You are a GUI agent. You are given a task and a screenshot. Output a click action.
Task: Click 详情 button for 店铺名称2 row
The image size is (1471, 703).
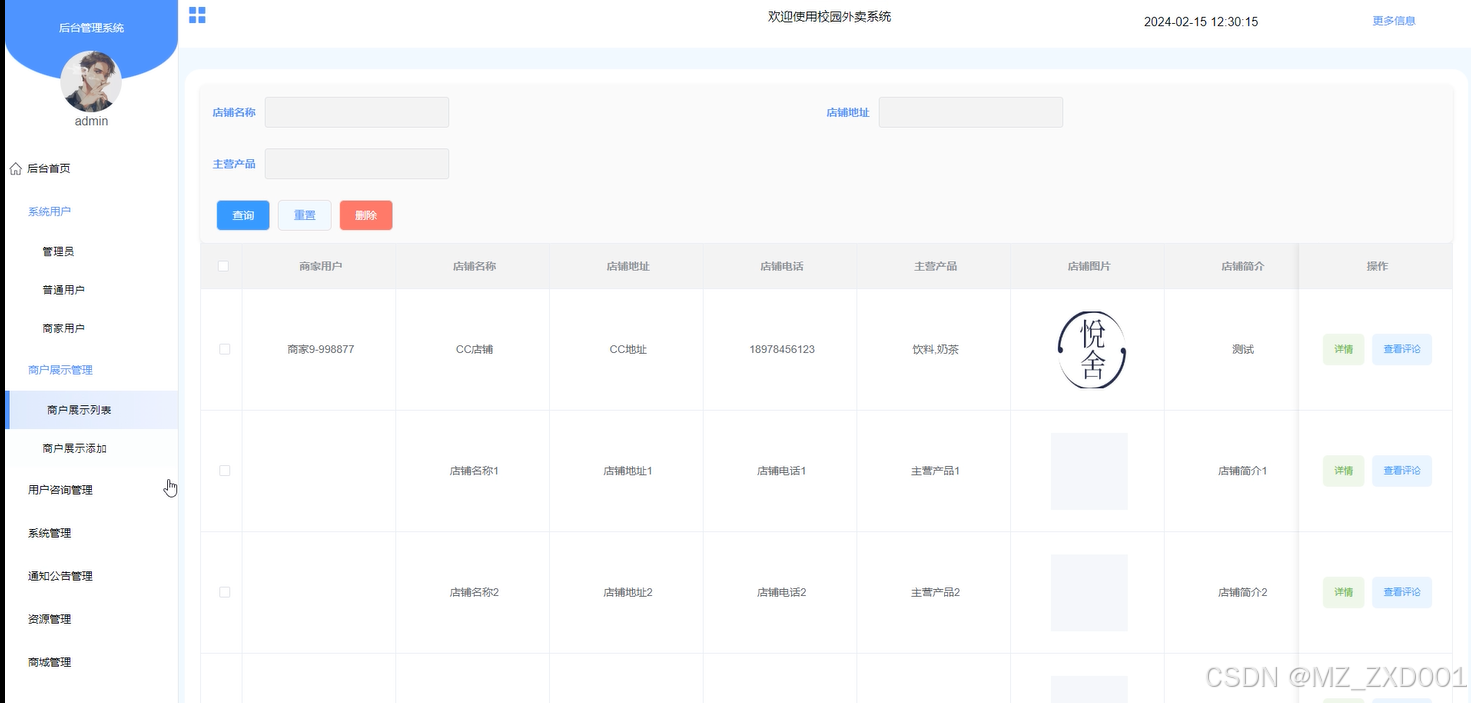pos(1343,592)
